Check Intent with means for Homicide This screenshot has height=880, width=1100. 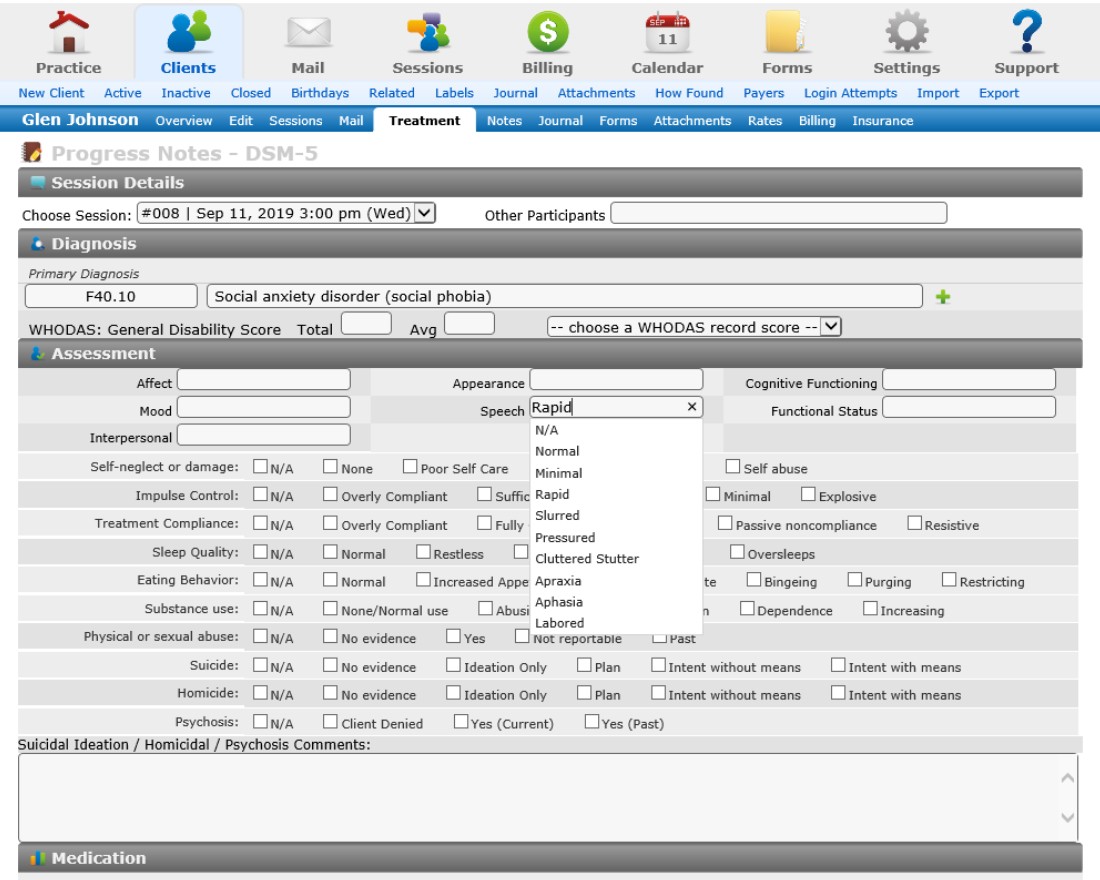(x=838, y=693)
